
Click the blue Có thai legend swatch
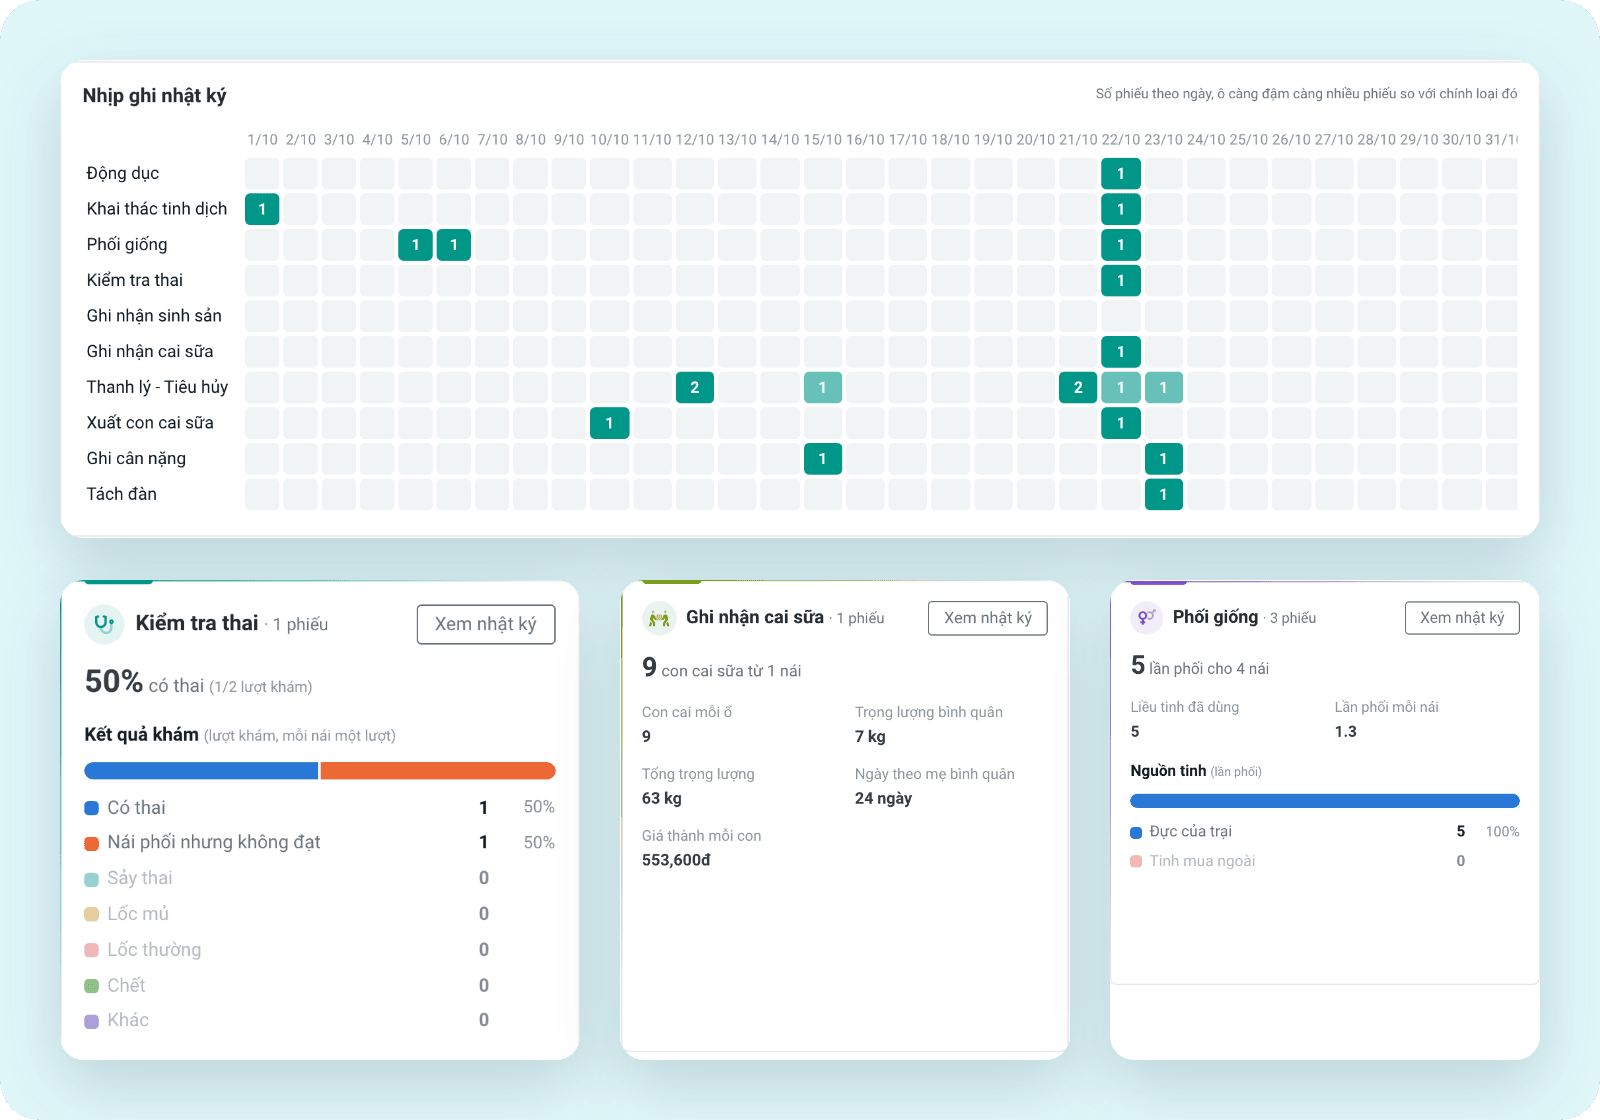pyautogui.click(x=92, y=808)
